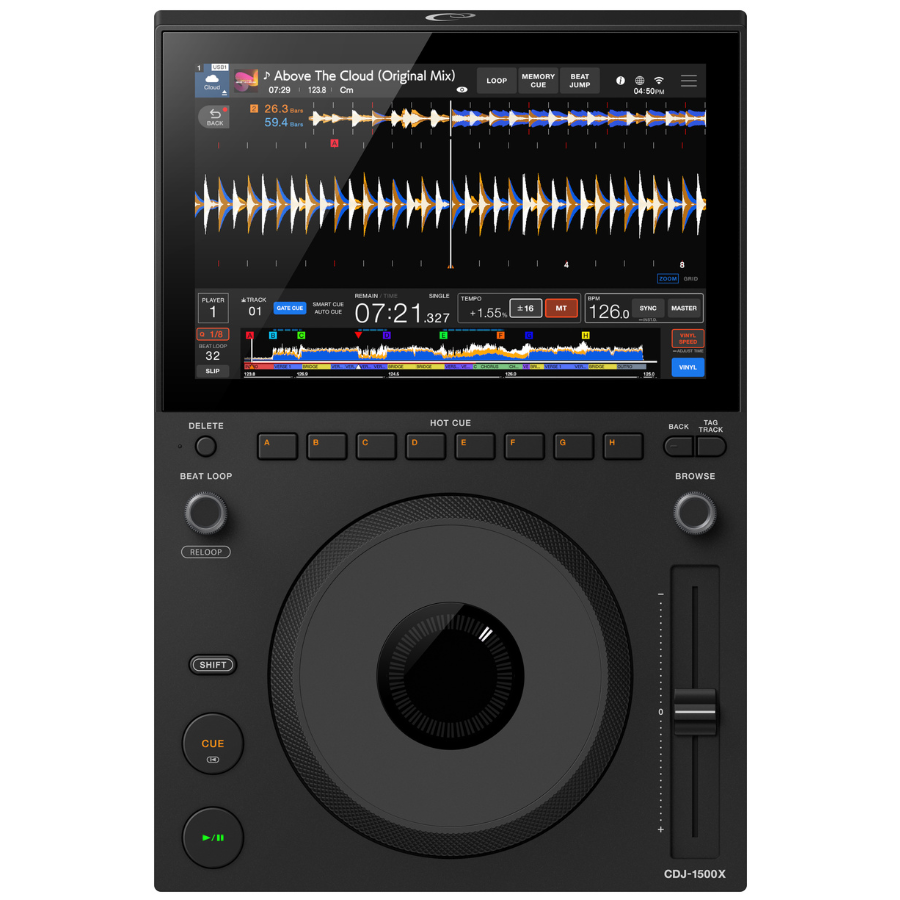Jump to hot cue D marker on overview
The height and width of the screenshot is (900, 900).
coord(387,335)
